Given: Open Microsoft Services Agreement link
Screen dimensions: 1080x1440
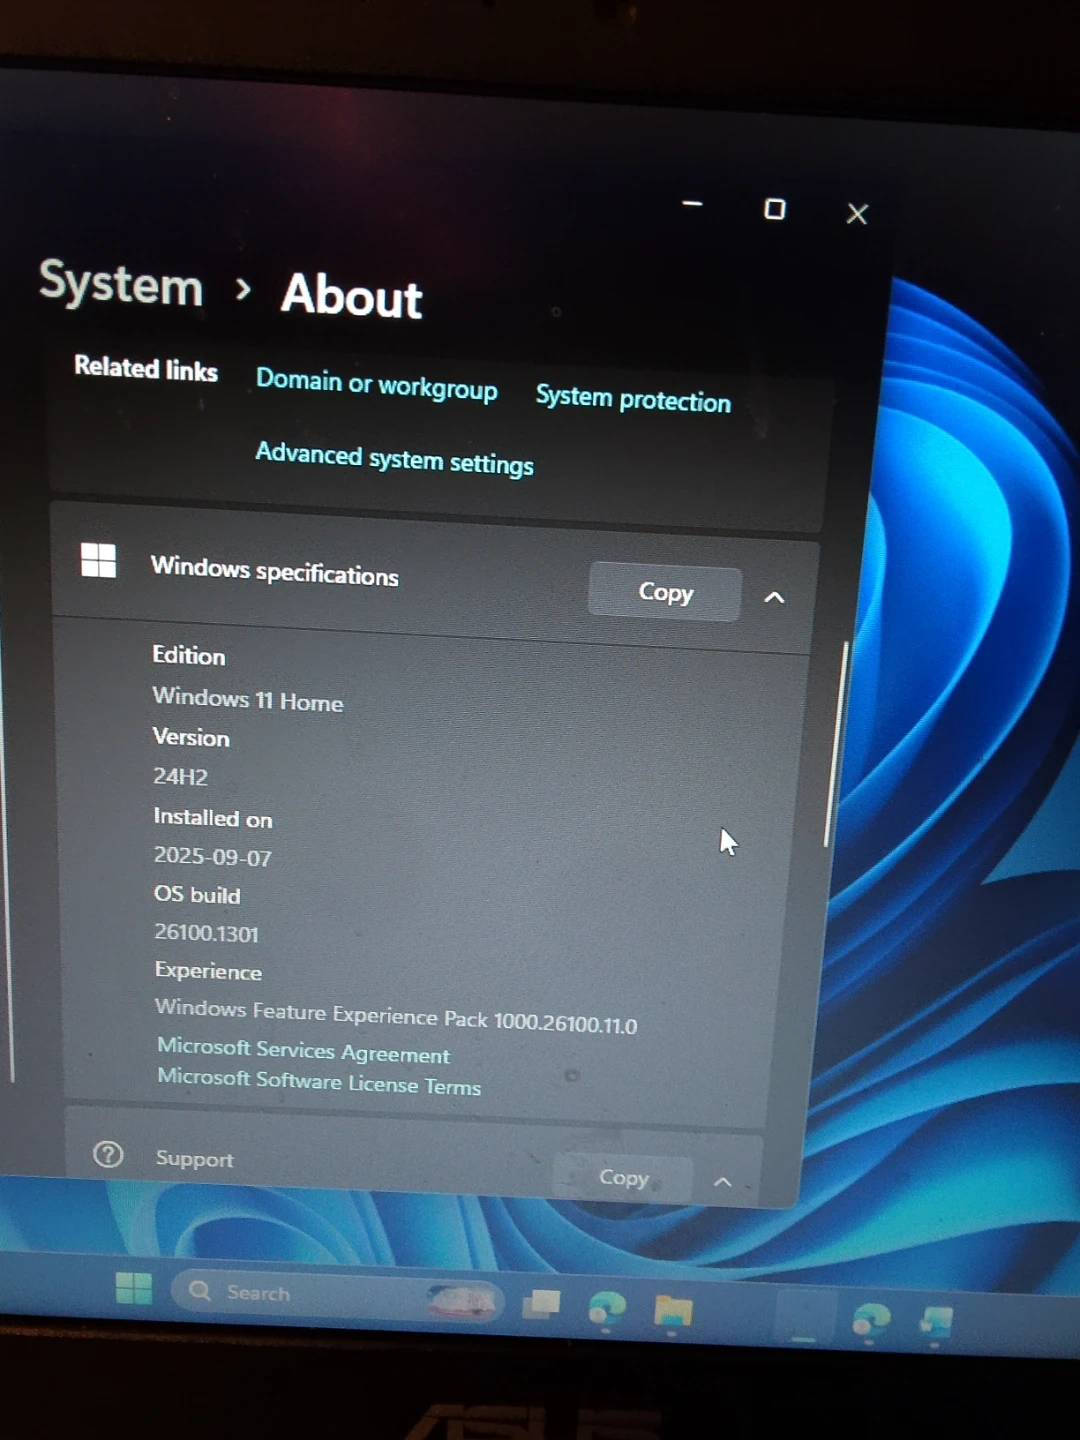Looking at the screenshot, I should (x=303, y=1050).
